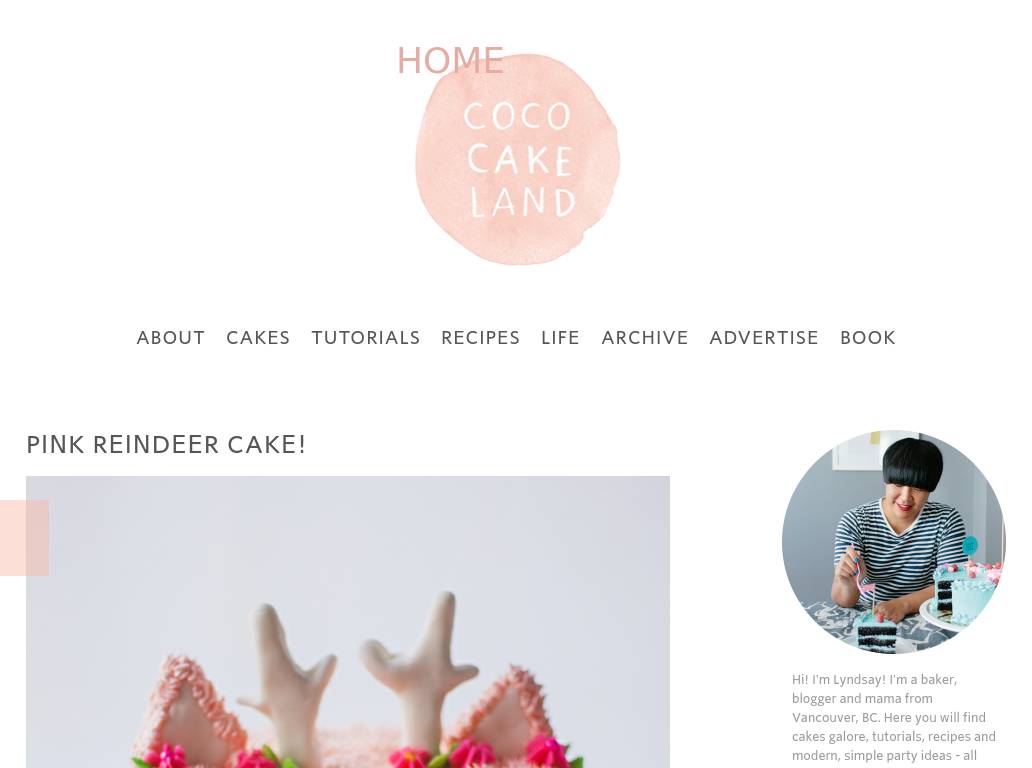Click the Coco Cake Land logo
1032x768 pixels.
[517, 159]
